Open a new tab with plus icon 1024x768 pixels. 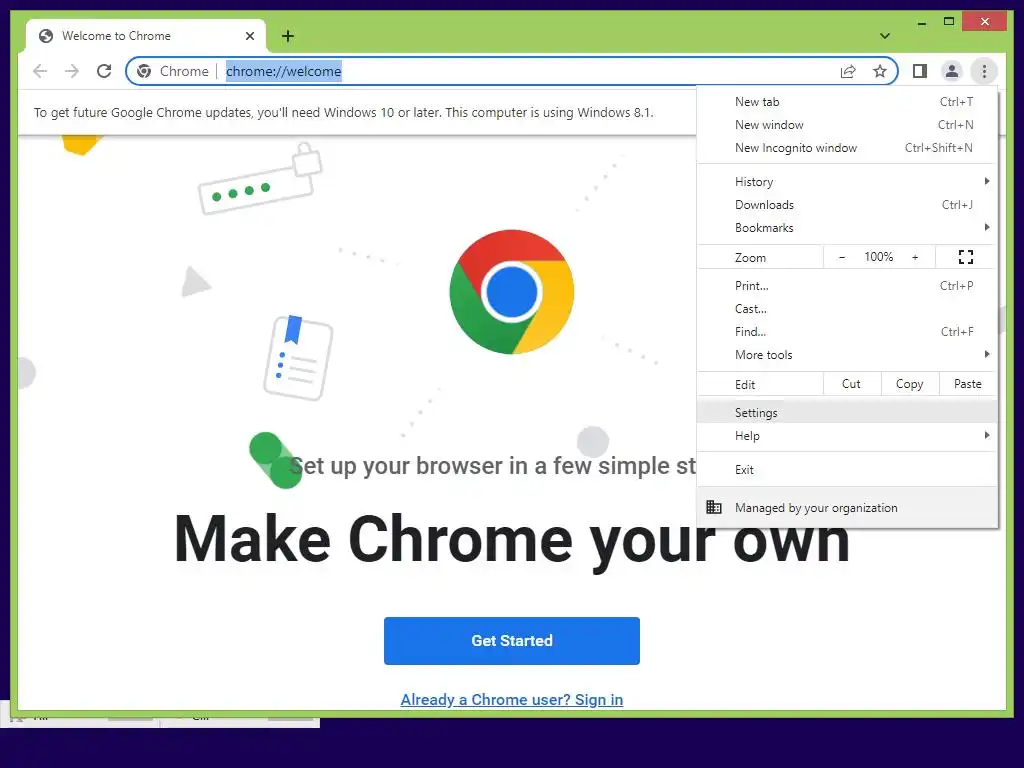pyautogui.click(x=288, y=36)
